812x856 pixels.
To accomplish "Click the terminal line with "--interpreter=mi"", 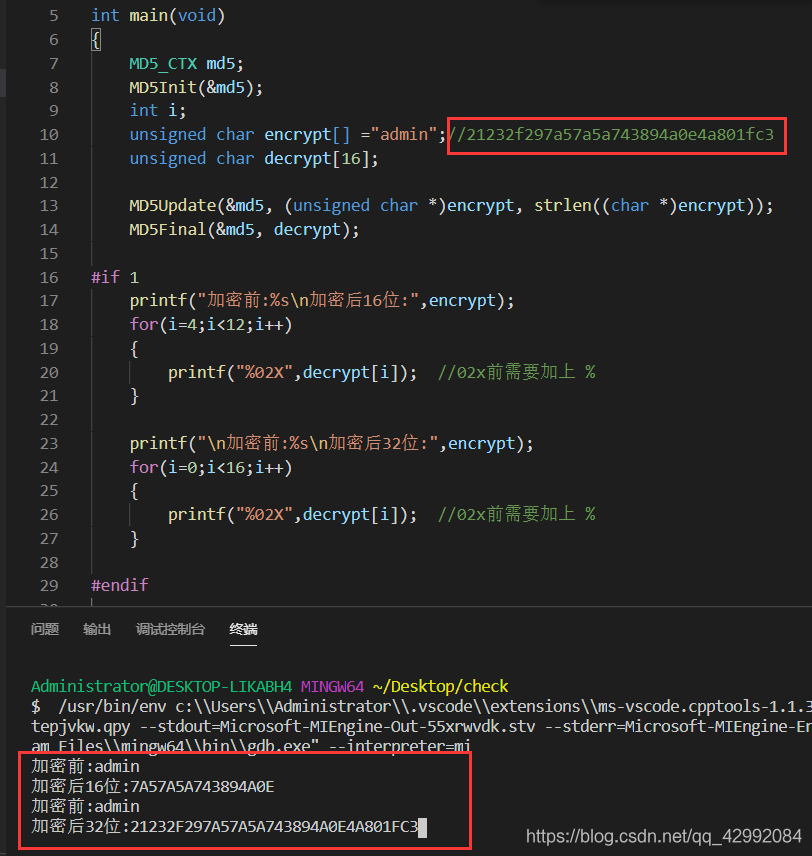I will pos(251,746).
